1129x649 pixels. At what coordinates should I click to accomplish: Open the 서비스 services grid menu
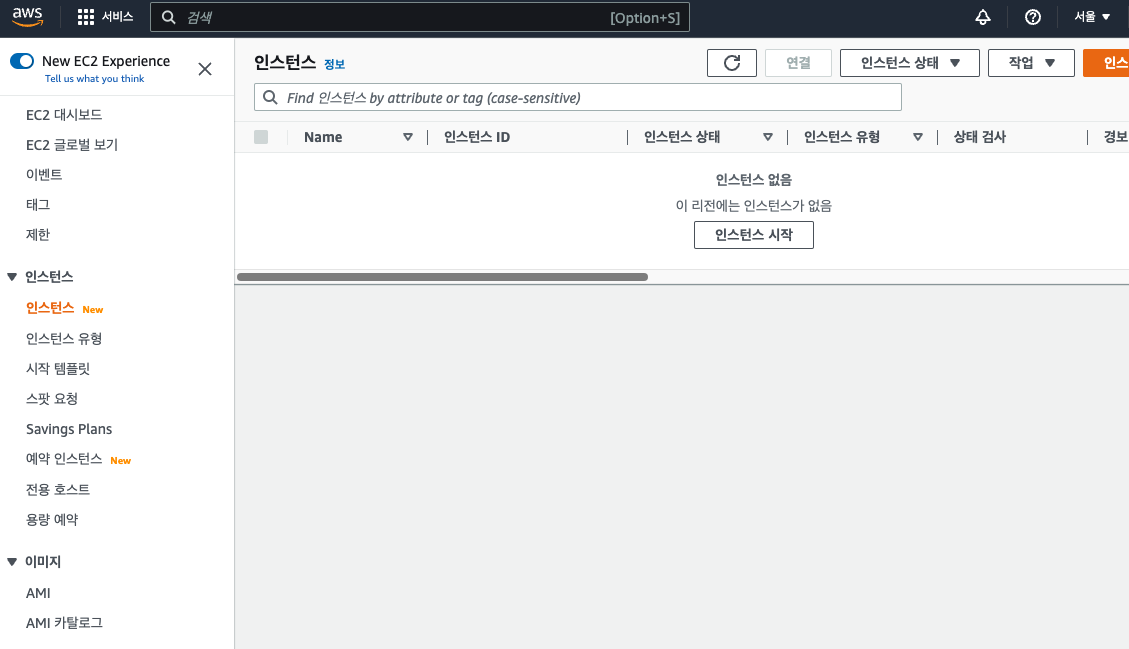[105, 17]
